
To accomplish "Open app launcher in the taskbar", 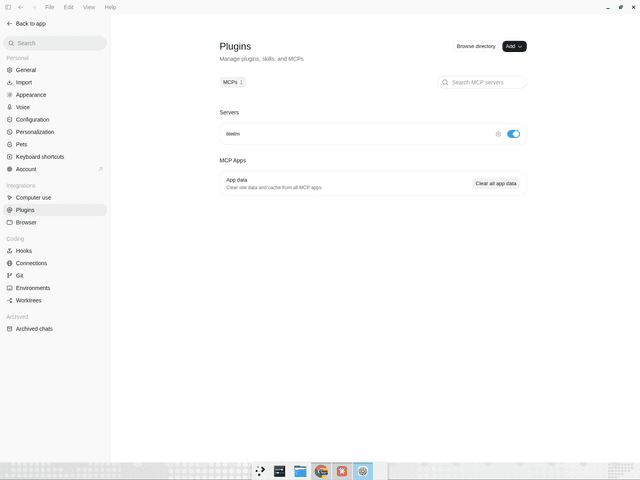I will (x=260, y=471).
